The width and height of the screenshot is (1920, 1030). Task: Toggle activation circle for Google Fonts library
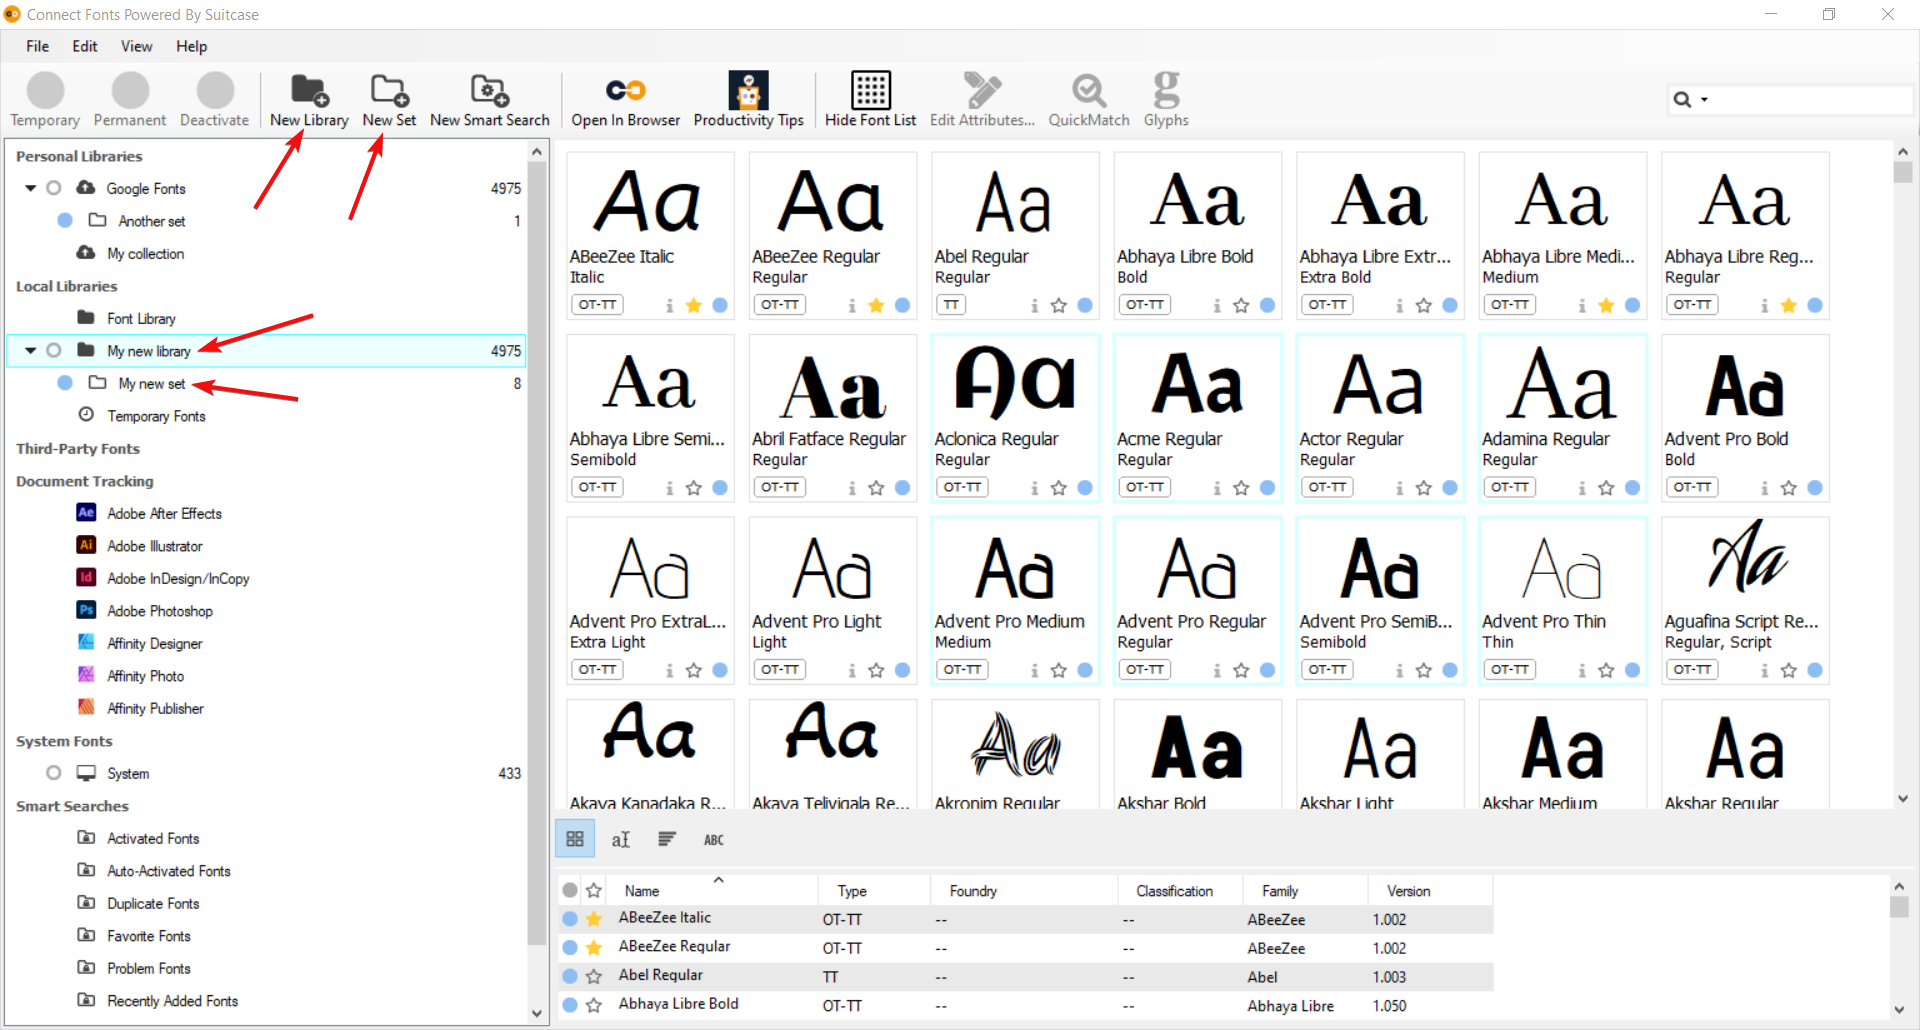[x=54, y=188]
